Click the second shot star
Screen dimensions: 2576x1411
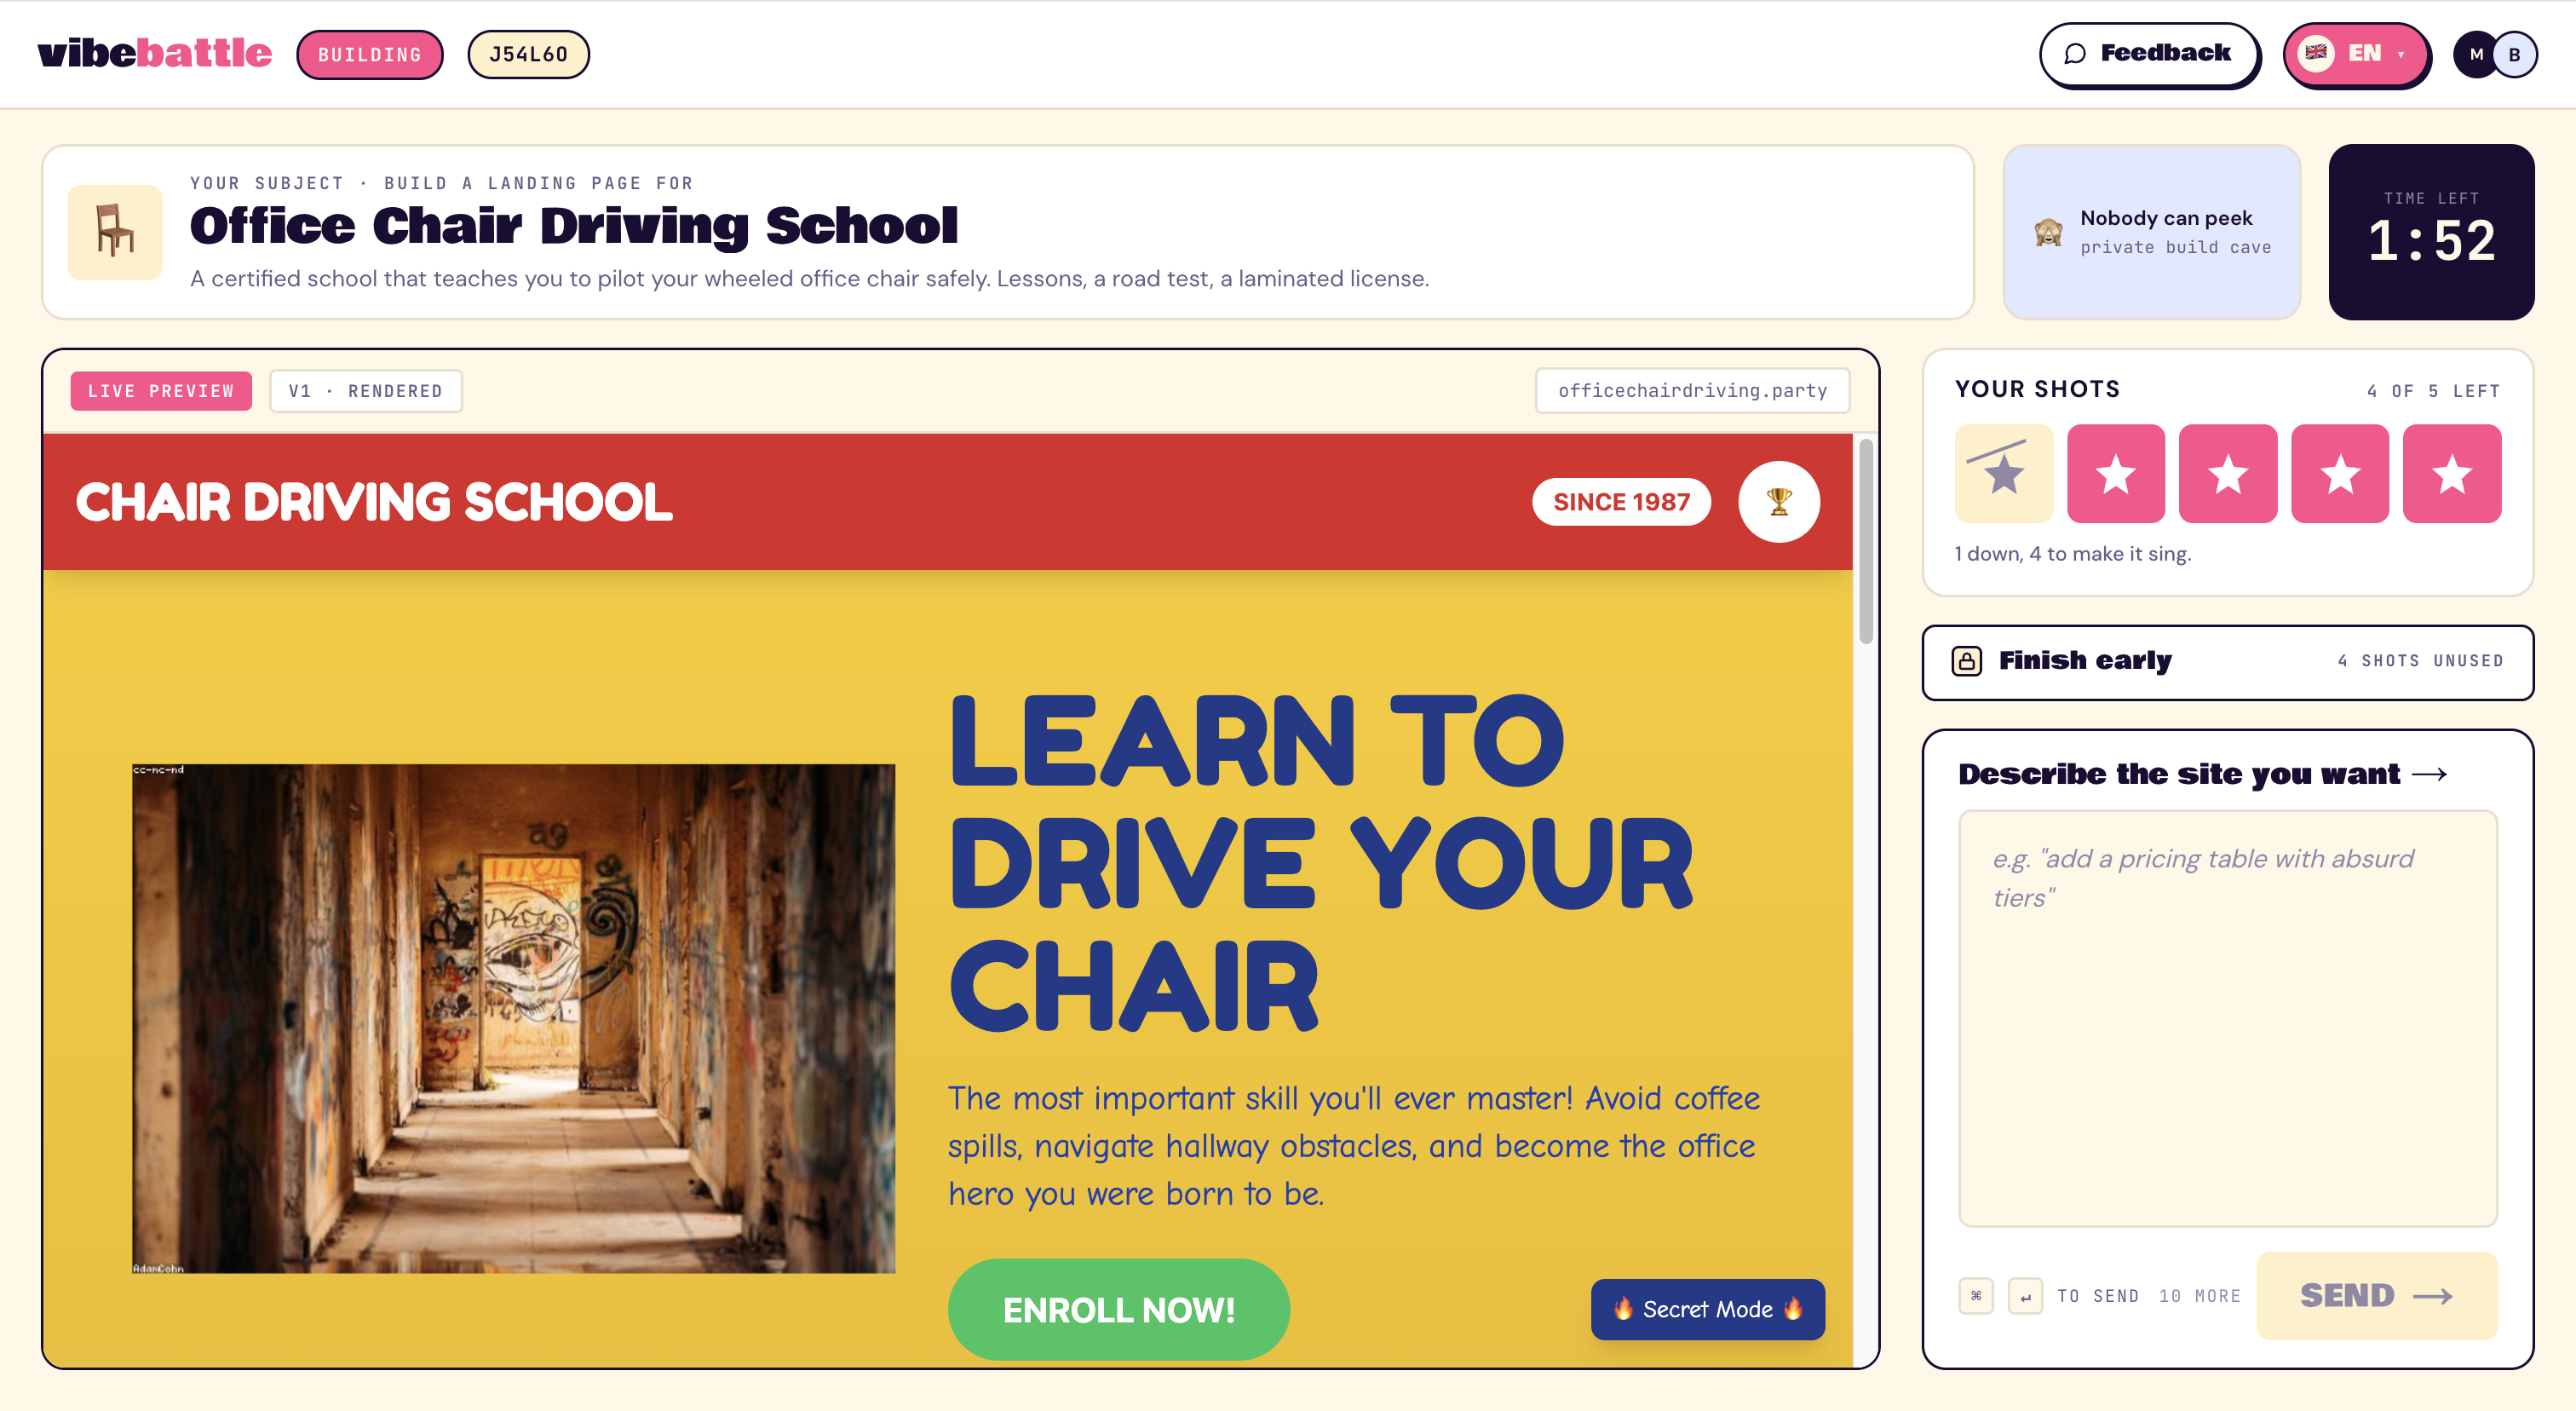tap(2116, 473)
